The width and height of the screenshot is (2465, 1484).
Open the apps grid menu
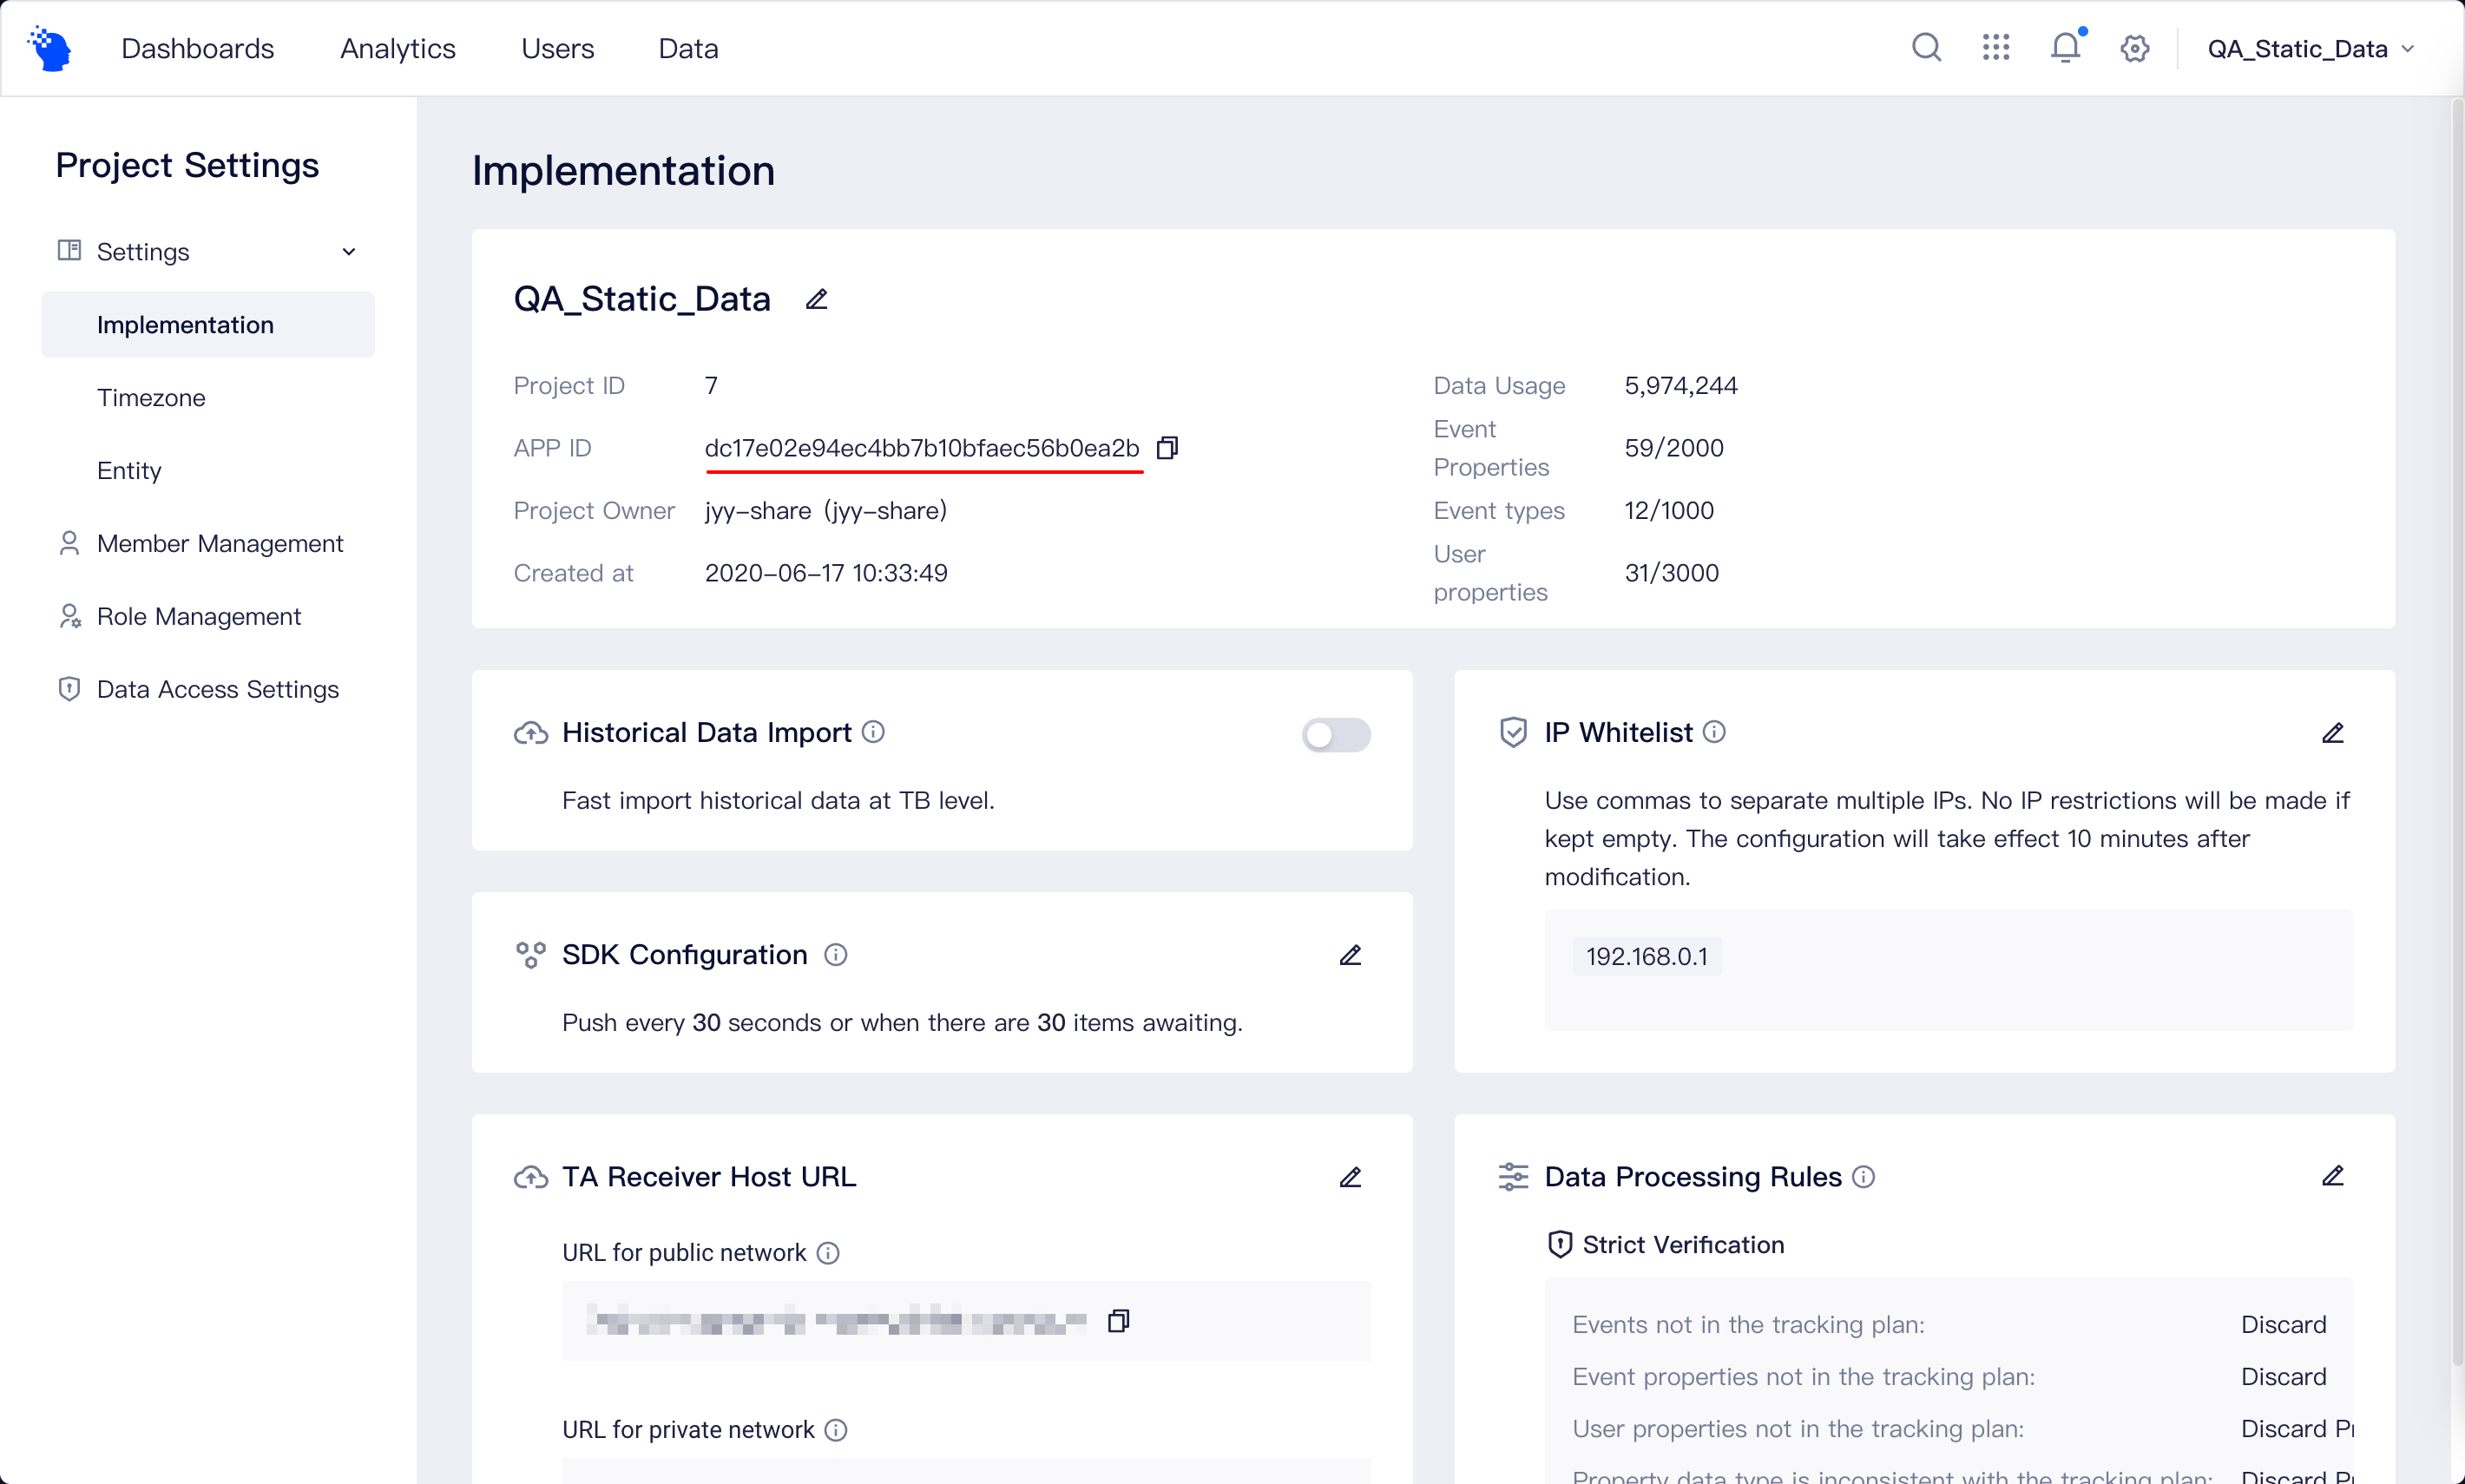[1995, 47]
